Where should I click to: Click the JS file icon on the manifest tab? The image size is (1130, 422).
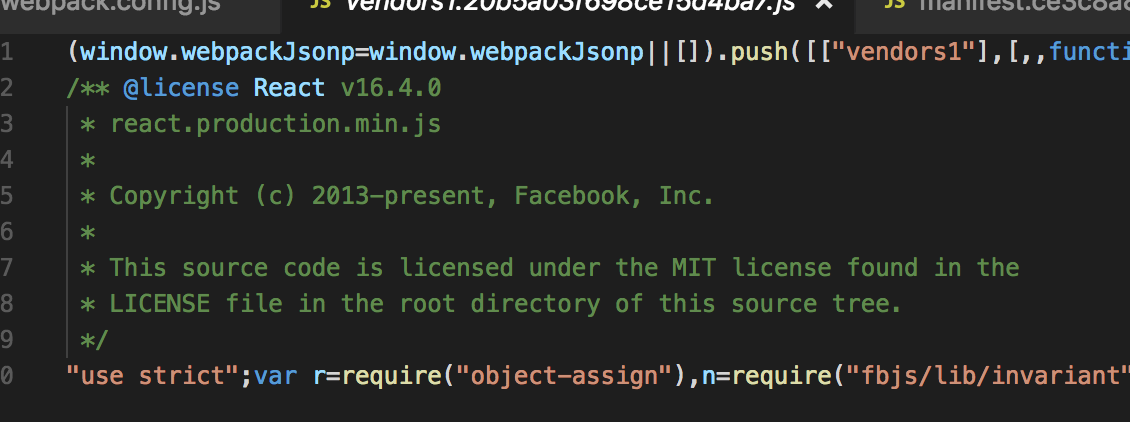[894, 4]
